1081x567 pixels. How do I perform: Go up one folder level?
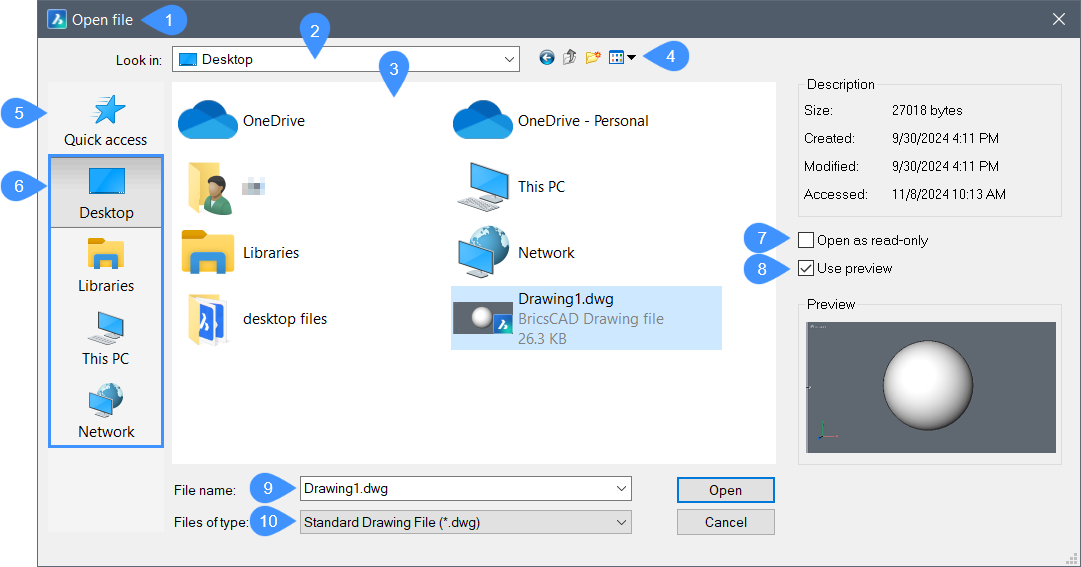(570, 58)
